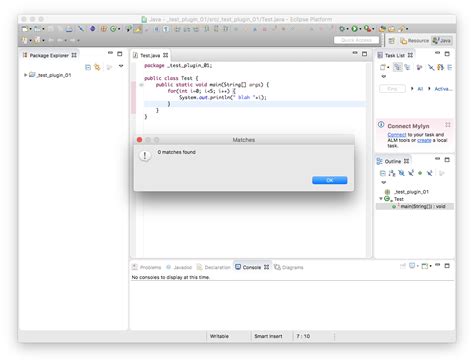Minimize the Console view

coord(438,265)
